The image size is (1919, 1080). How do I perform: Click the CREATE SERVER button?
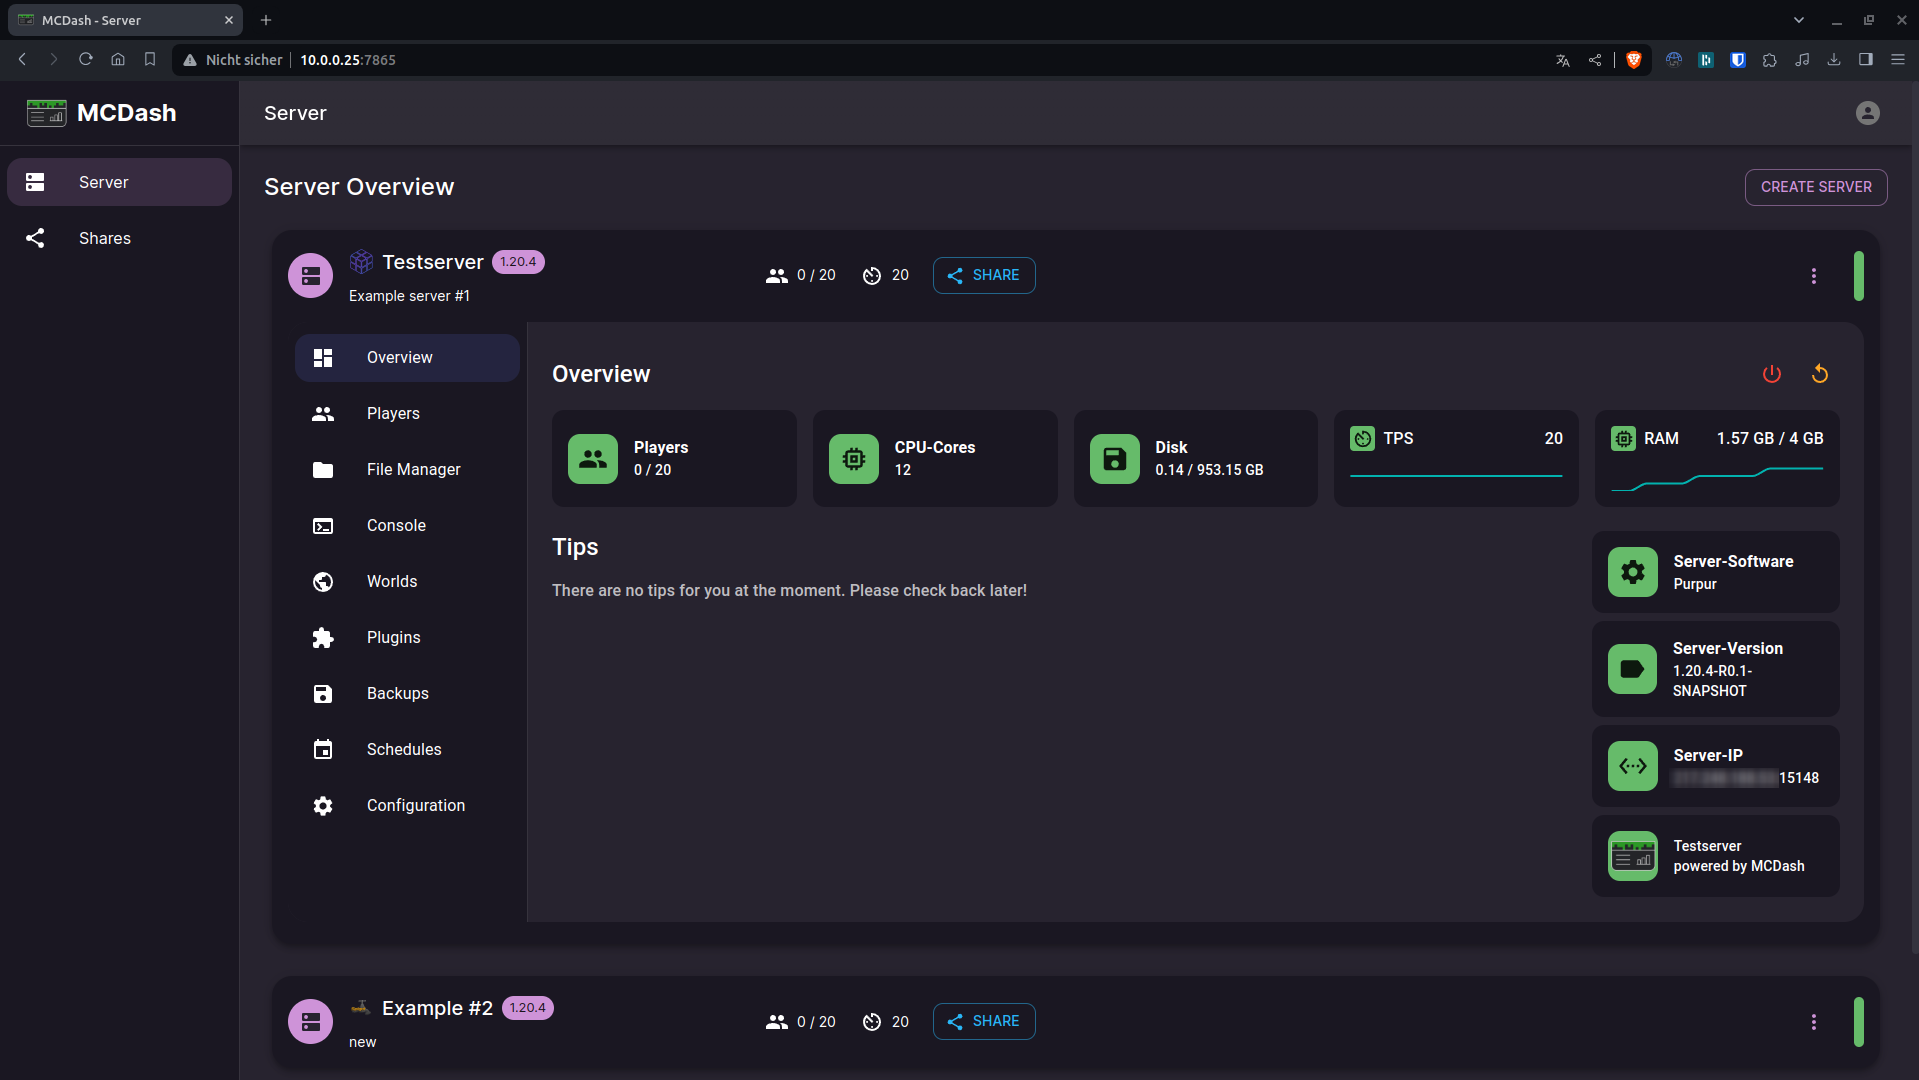(x=1816, y=187)
